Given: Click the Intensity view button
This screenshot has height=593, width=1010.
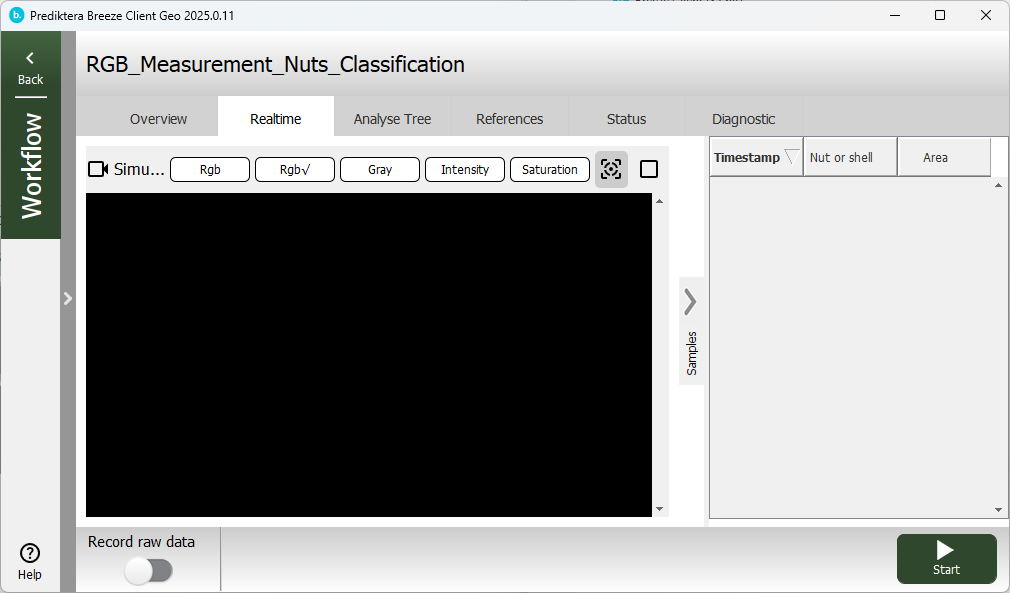Looking at the screenshot, I should pyautogui.click(x=464, y=169).
